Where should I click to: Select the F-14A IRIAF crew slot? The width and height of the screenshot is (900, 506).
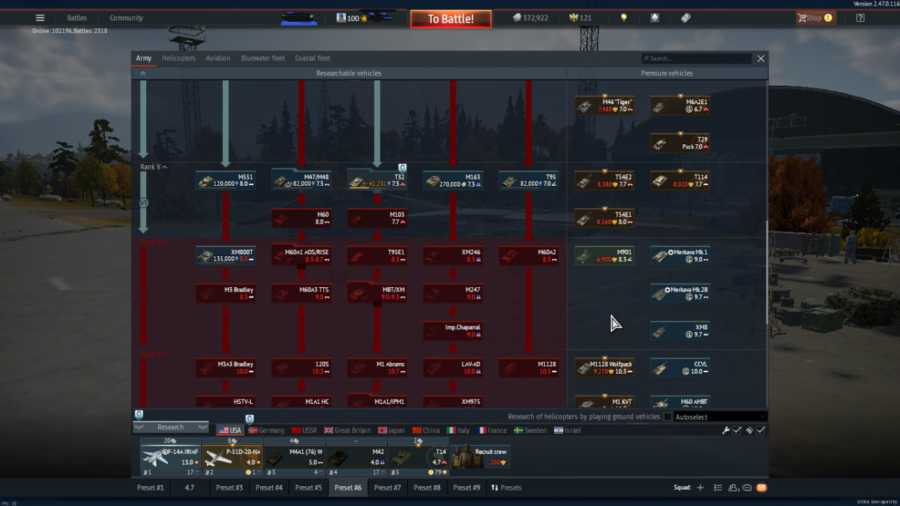170,457
